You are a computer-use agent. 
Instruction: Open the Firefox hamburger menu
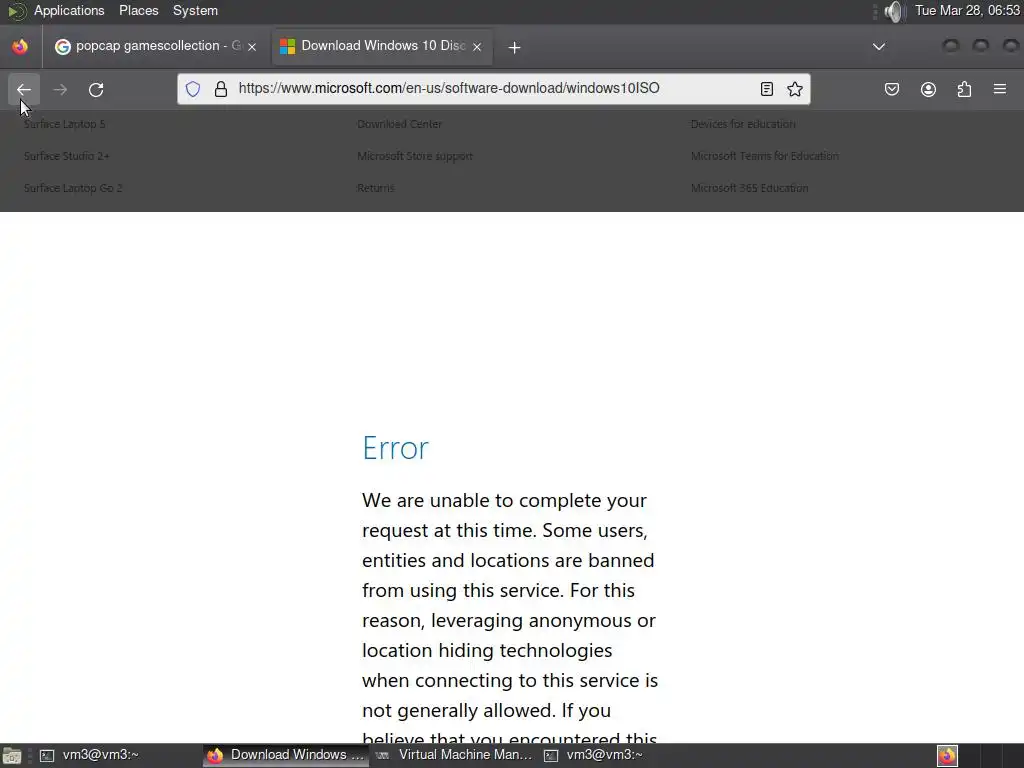[x=1000, y=89]
